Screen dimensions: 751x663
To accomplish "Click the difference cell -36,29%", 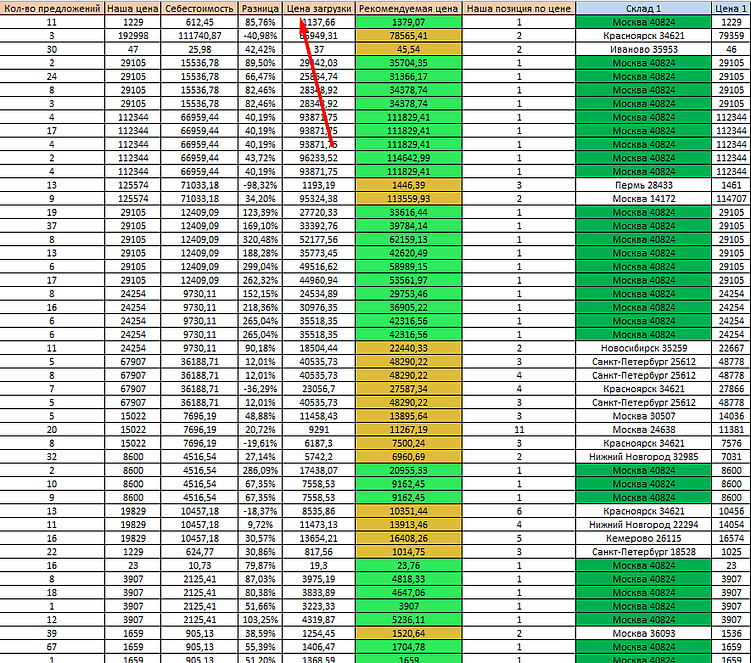I will click(260, 389).
